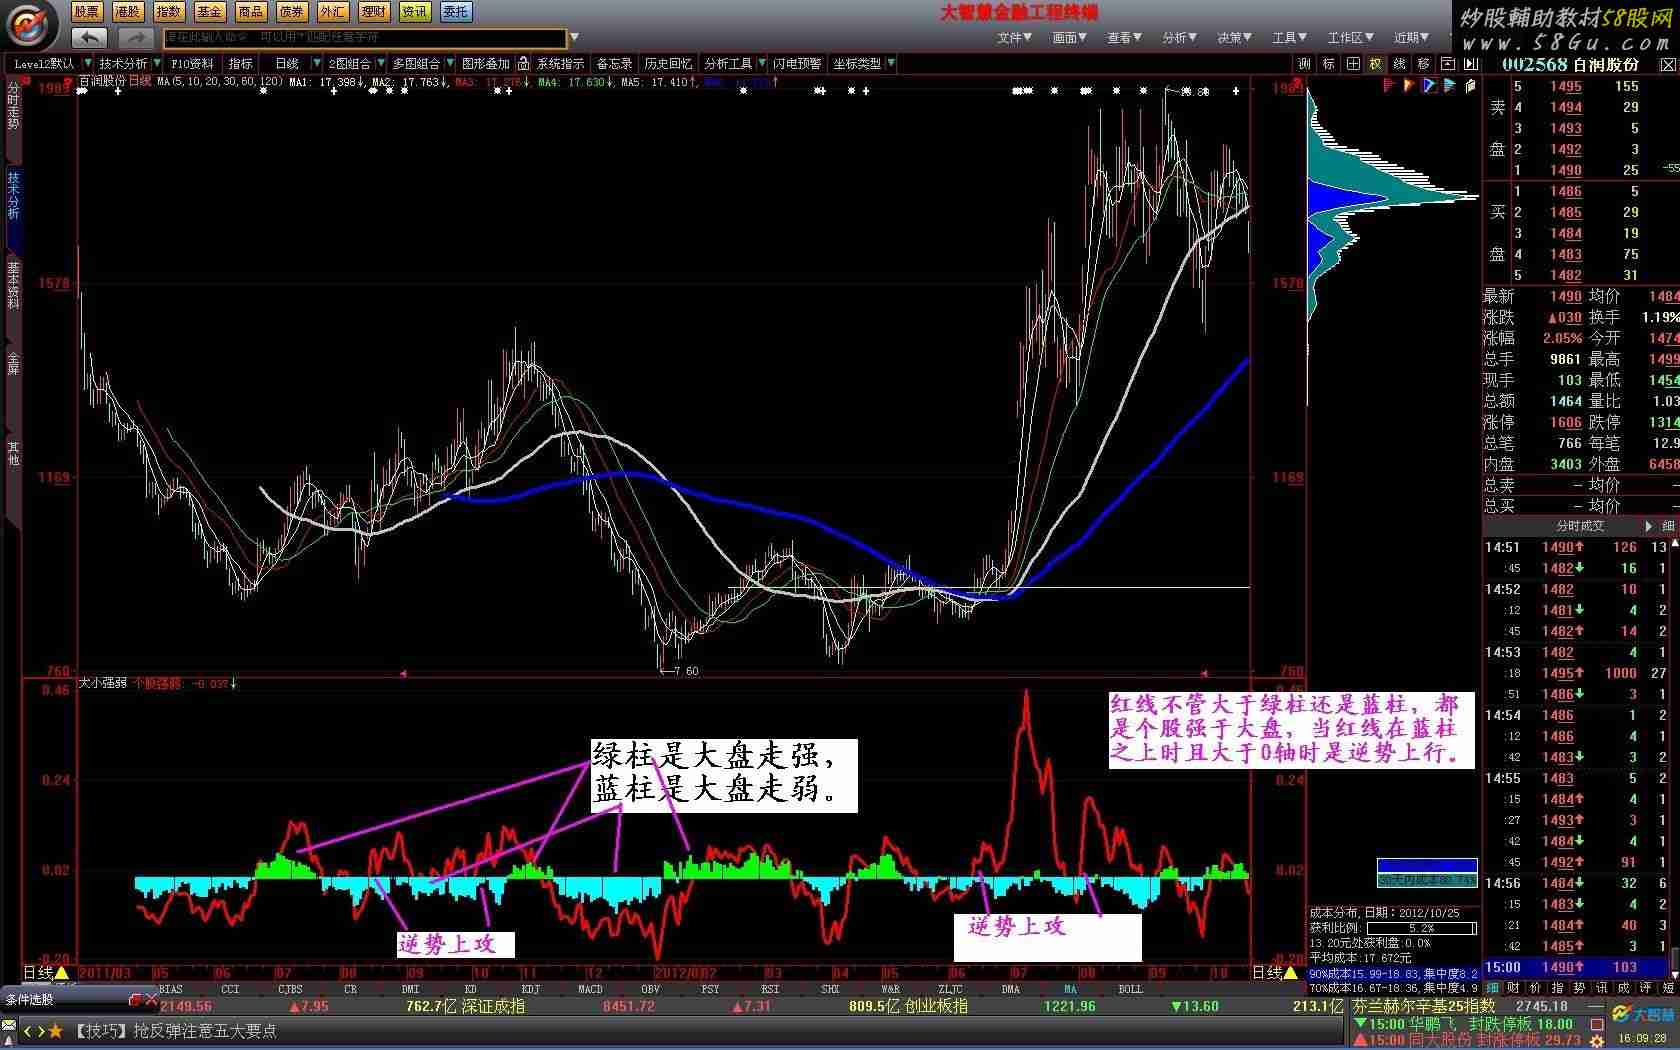Click the blue boxed flag icon
The image size is (1680, 1050).
(1429, 86)
